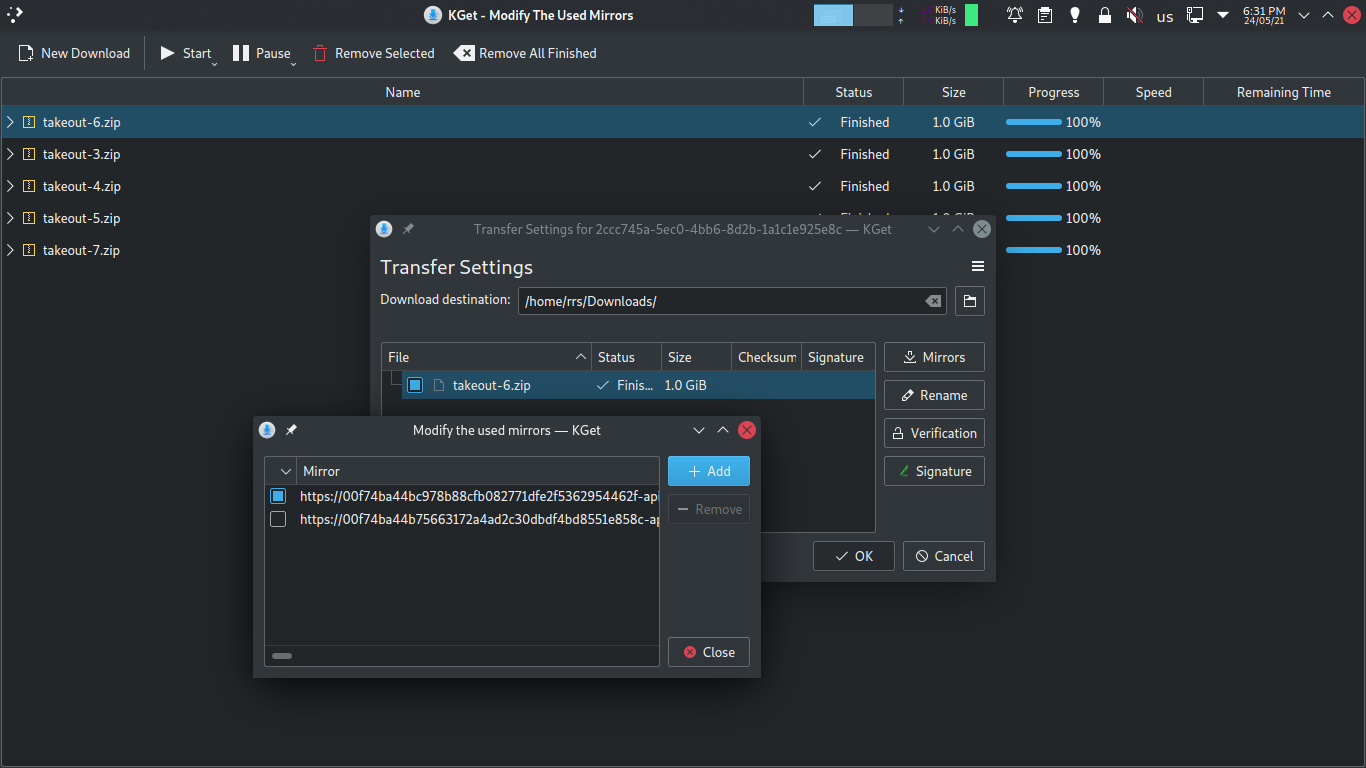Expand the takeout-5.zip transfer row
This screenshot has width=1366, height=768.
10,218
